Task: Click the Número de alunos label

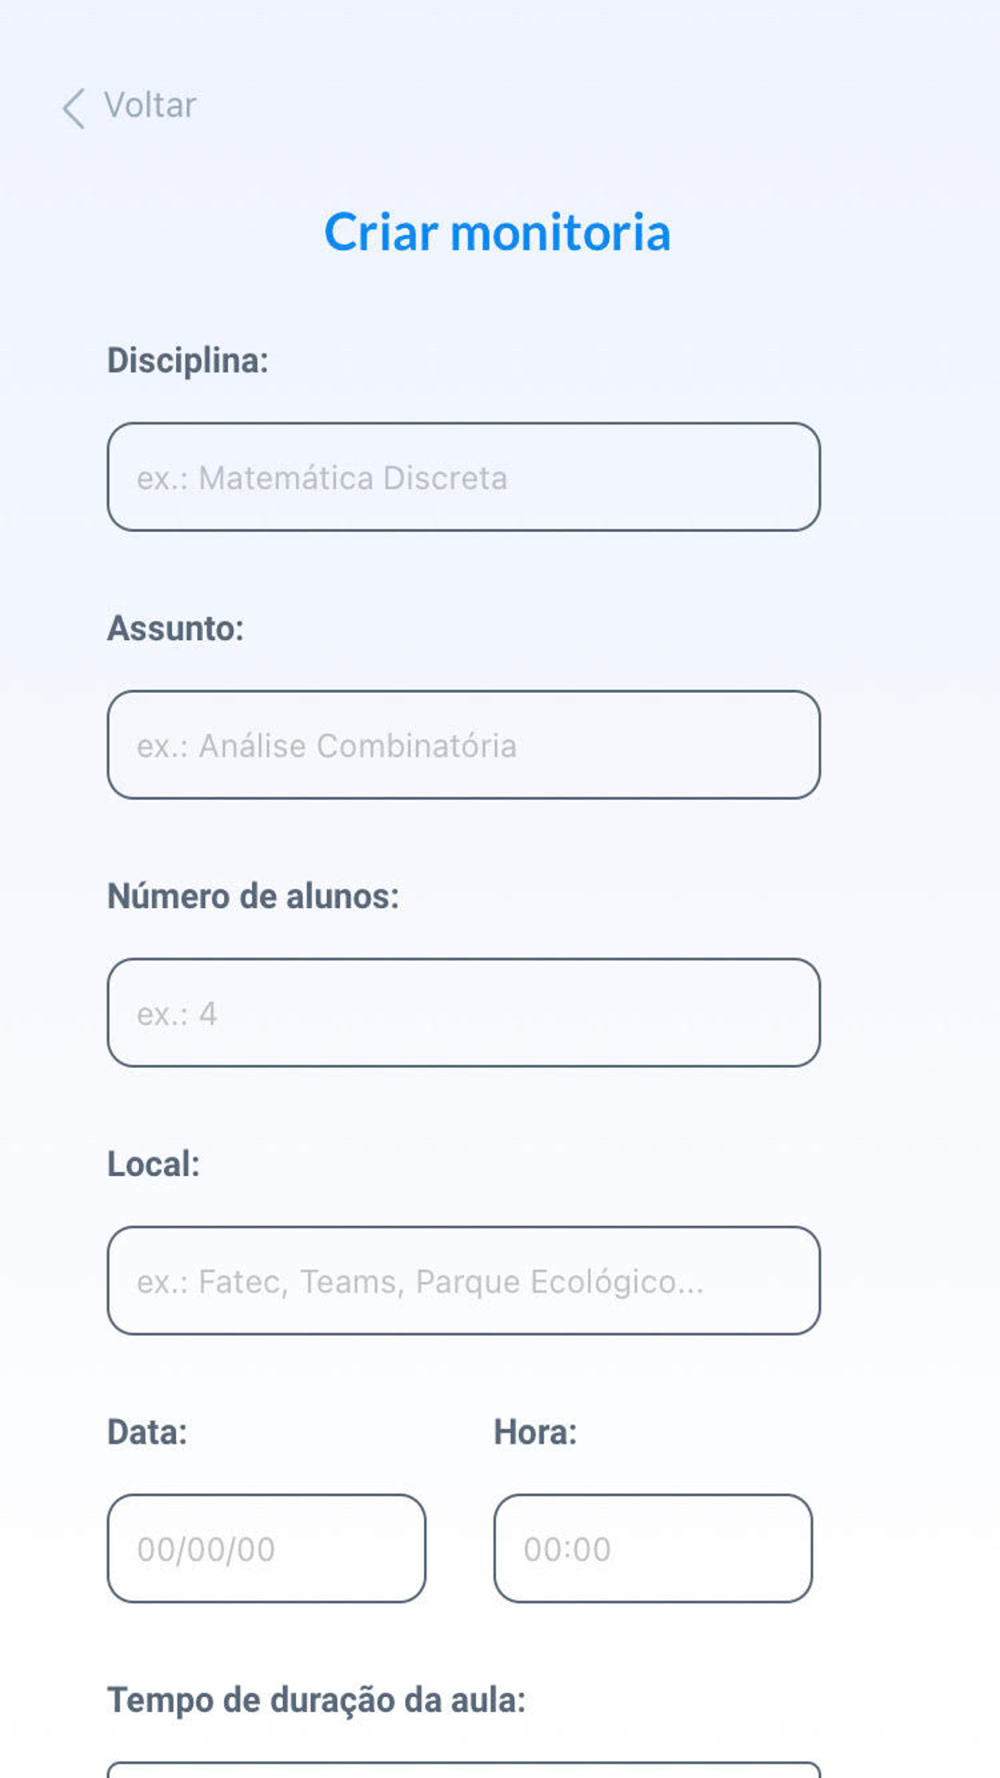Action: pyautogui.click(x=253, y=896)
